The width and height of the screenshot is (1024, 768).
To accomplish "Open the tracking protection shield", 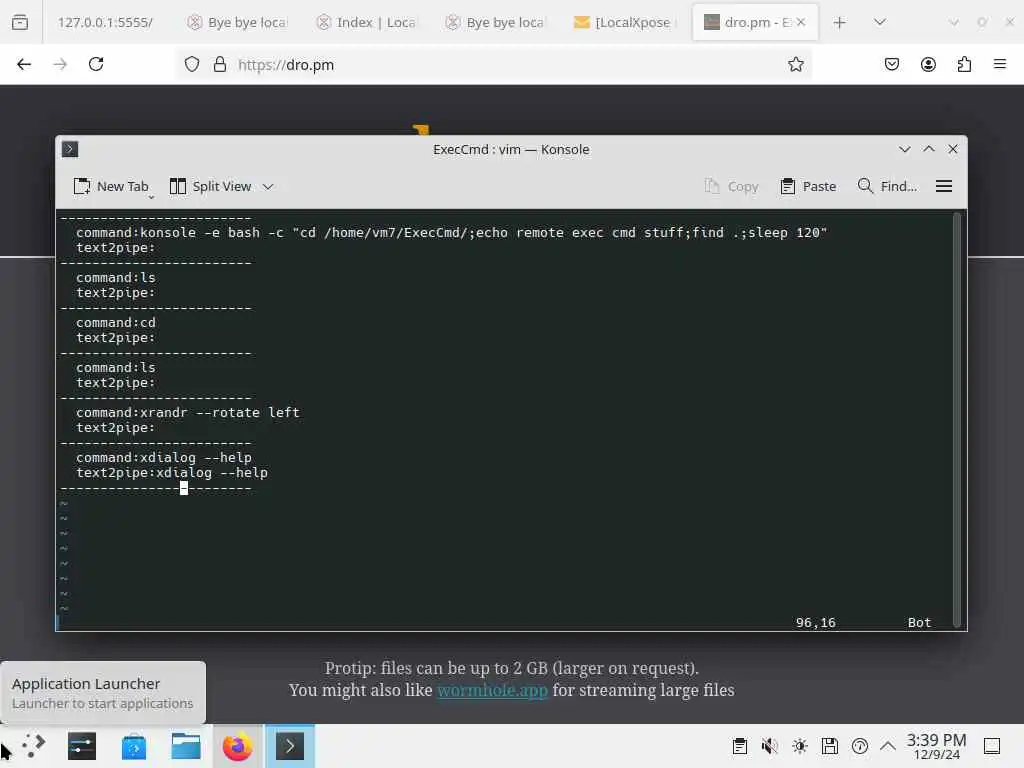I will (191, 64).
